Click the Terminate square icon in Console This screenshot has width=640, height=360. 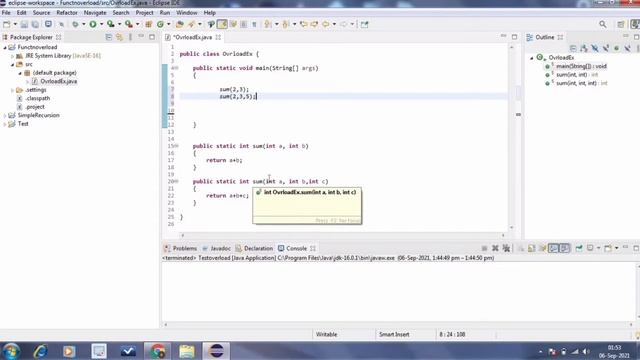pos(484,248)
